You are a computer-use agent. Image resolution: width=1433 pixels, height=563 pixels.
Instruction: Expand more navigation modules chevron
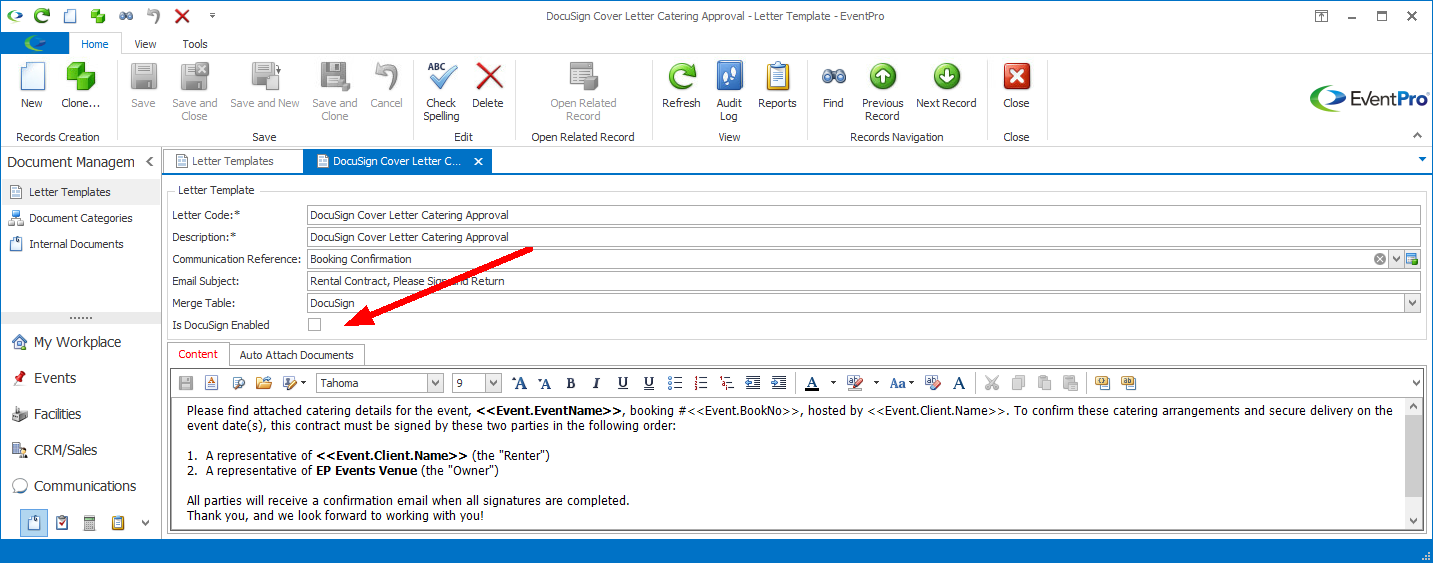pyautogui.click(x=146, y=523)
